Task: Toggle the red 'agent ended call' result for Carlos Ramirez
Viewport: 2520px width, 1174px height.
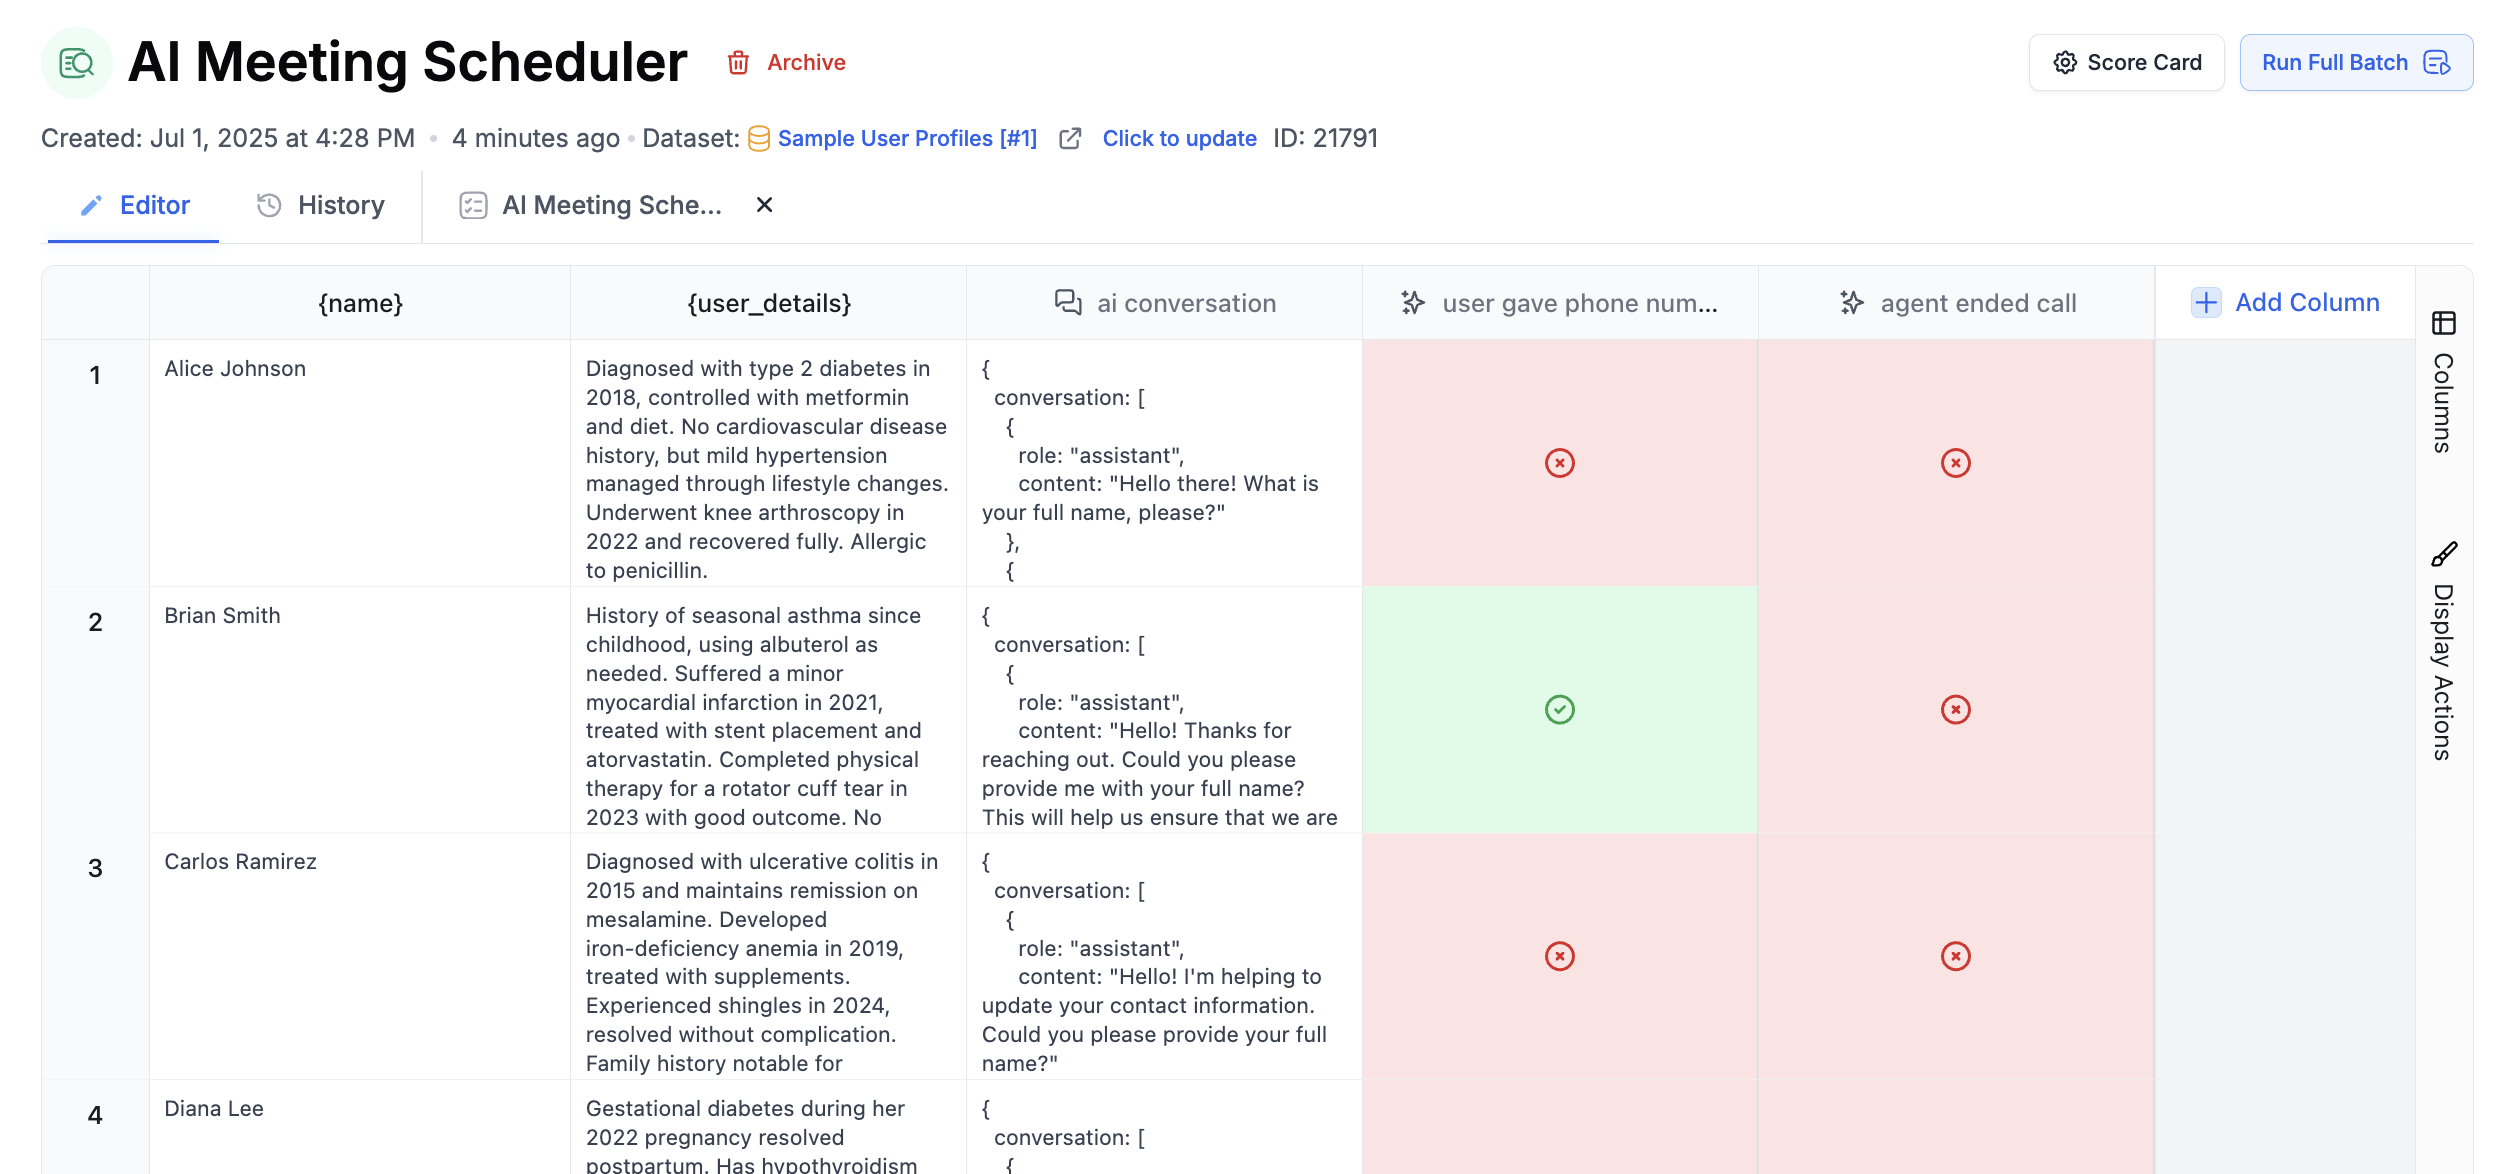Action: [x=1955, y=956]
